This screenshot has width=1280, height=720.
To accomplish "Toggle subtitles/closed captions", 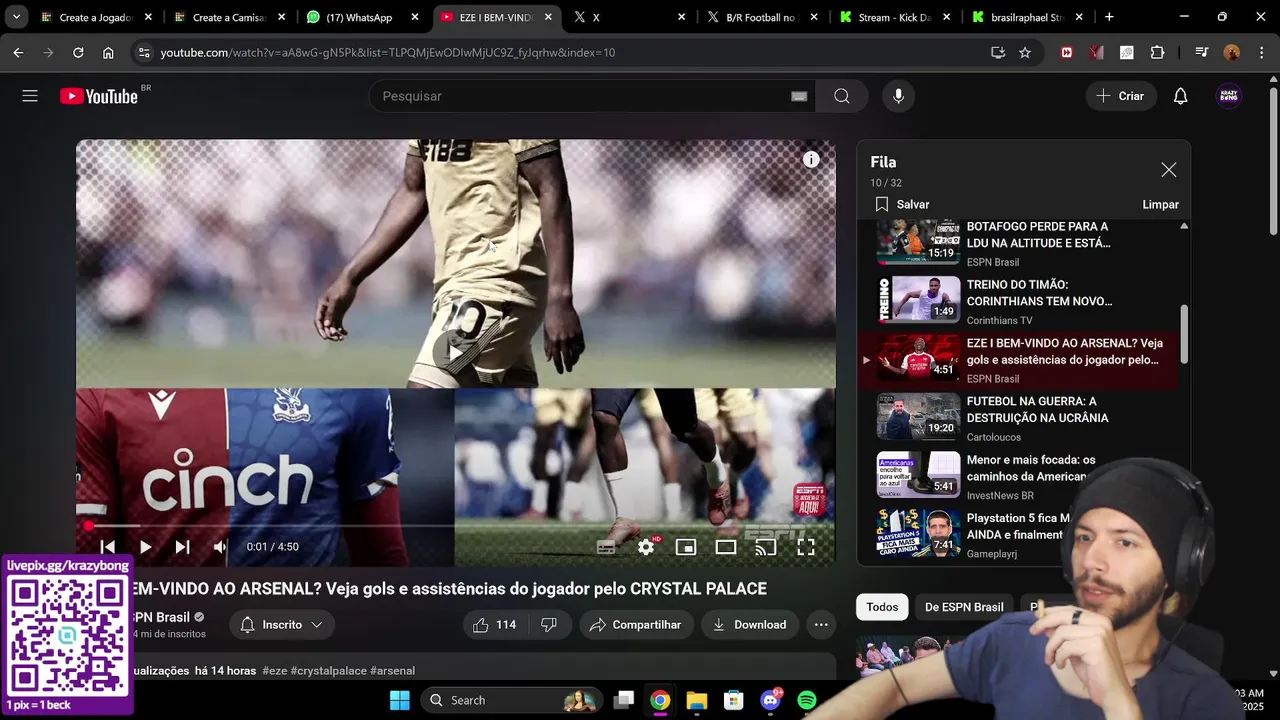I will (x=606, y=547).
